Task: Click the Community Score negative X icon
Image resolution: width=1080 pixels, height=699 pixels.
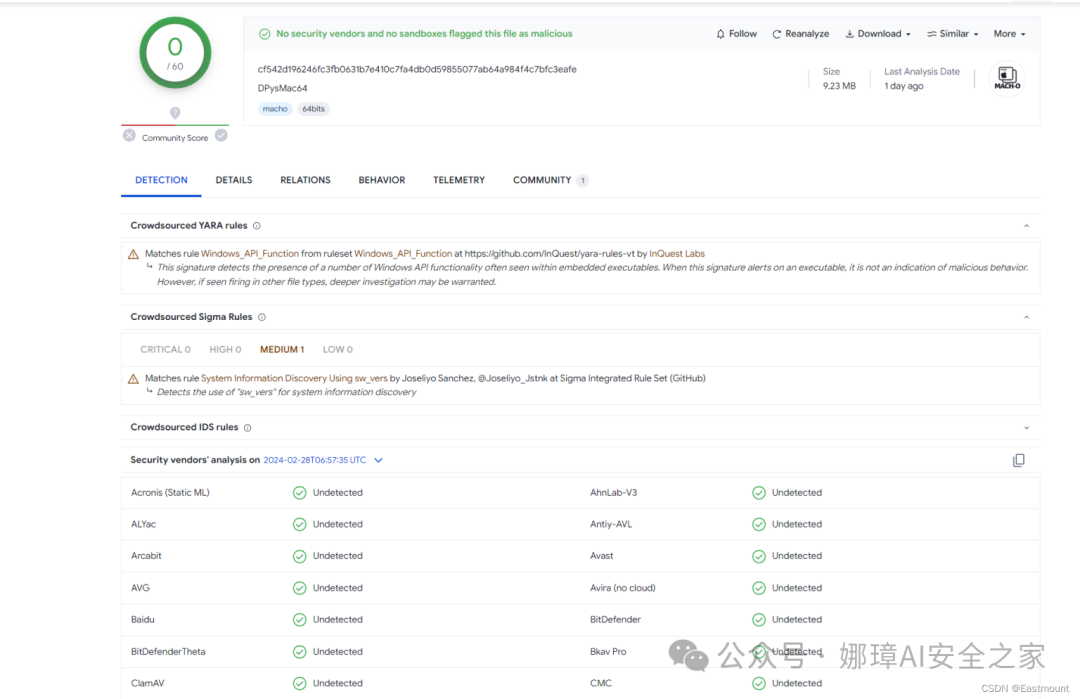Action: click(129, 136)
